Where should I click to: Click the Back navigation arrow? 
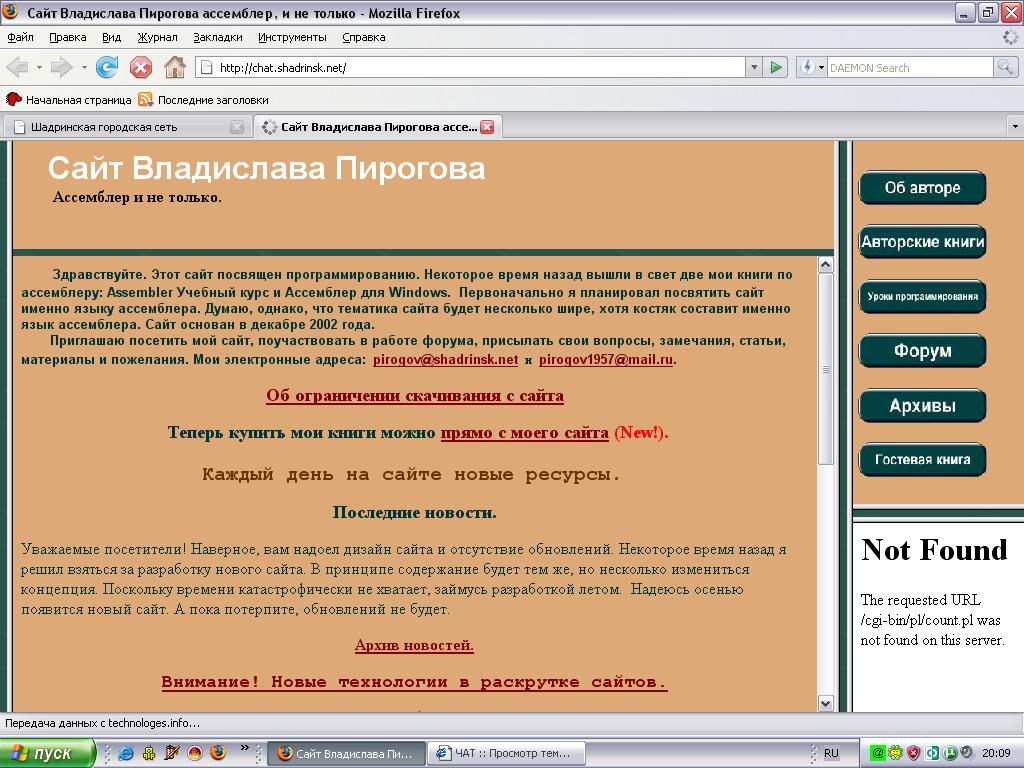pos(18,67)
